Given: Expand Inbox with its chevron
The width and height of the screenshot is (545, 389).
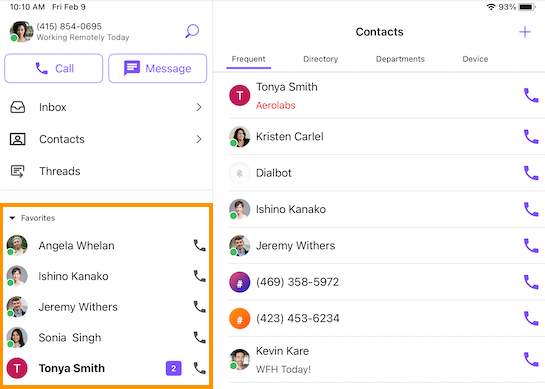Looking at the screenshot, I should pyautogui.click(x=199, y=107).
